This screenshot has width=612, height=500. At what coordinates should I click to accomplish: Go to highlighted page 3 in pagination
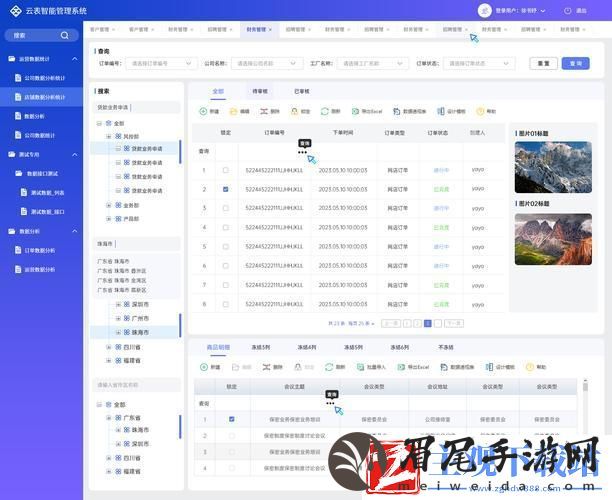point(428,323)
